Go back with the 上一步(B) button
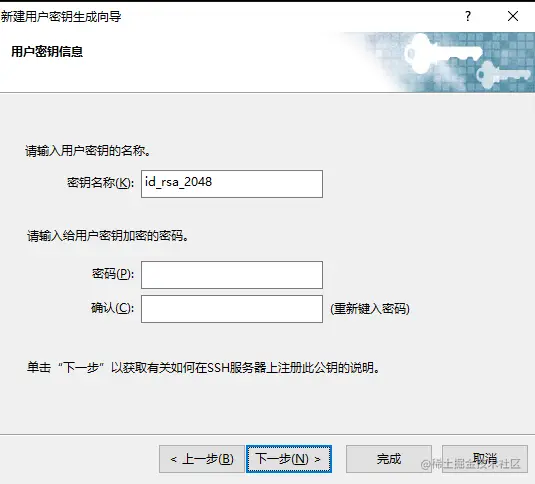The height and width of the screenshot is (484, 535). pyautogui.click(x=202, y=459)
